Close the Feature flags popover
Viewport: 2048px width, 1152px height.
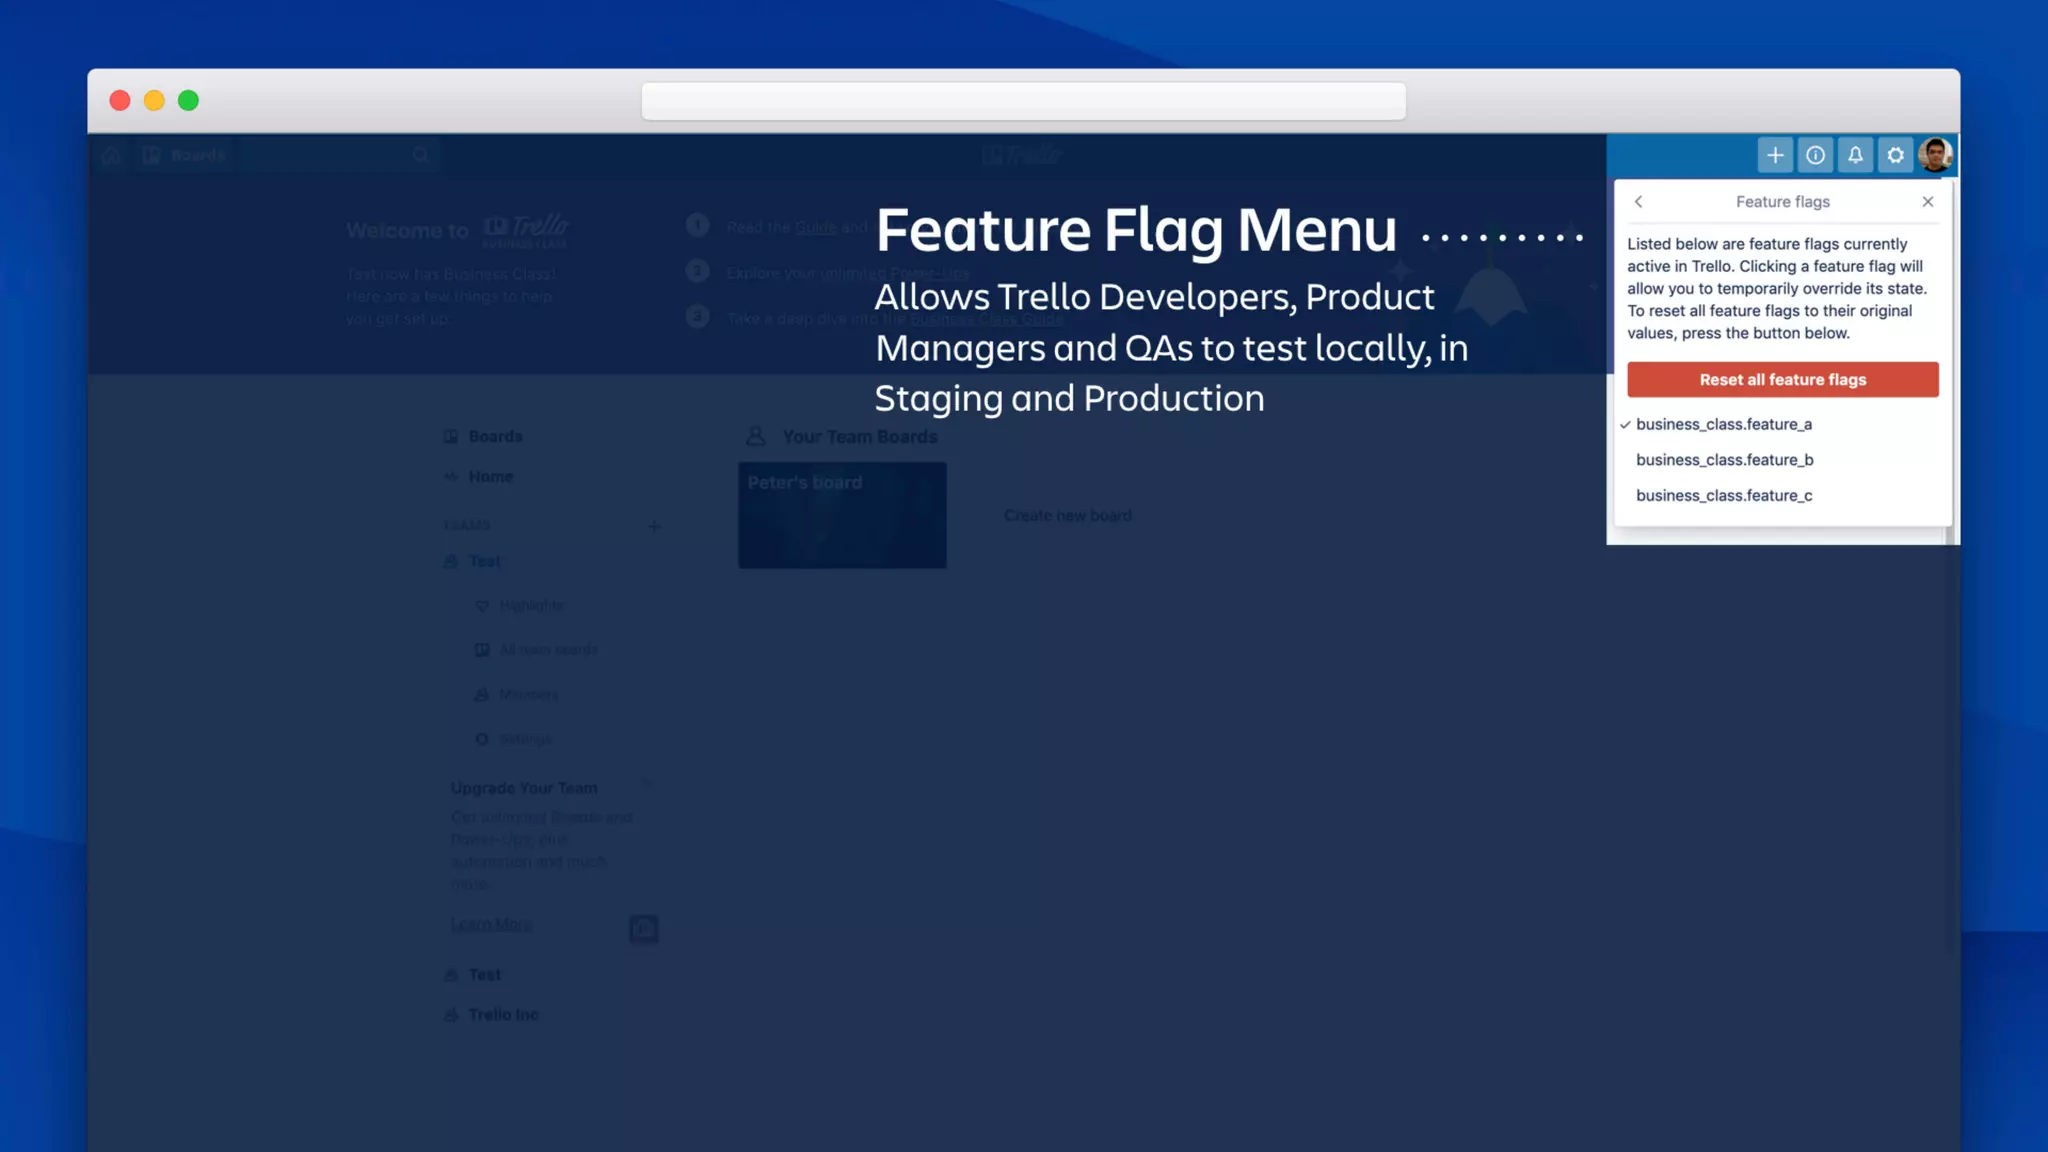tap(1928, 202)
